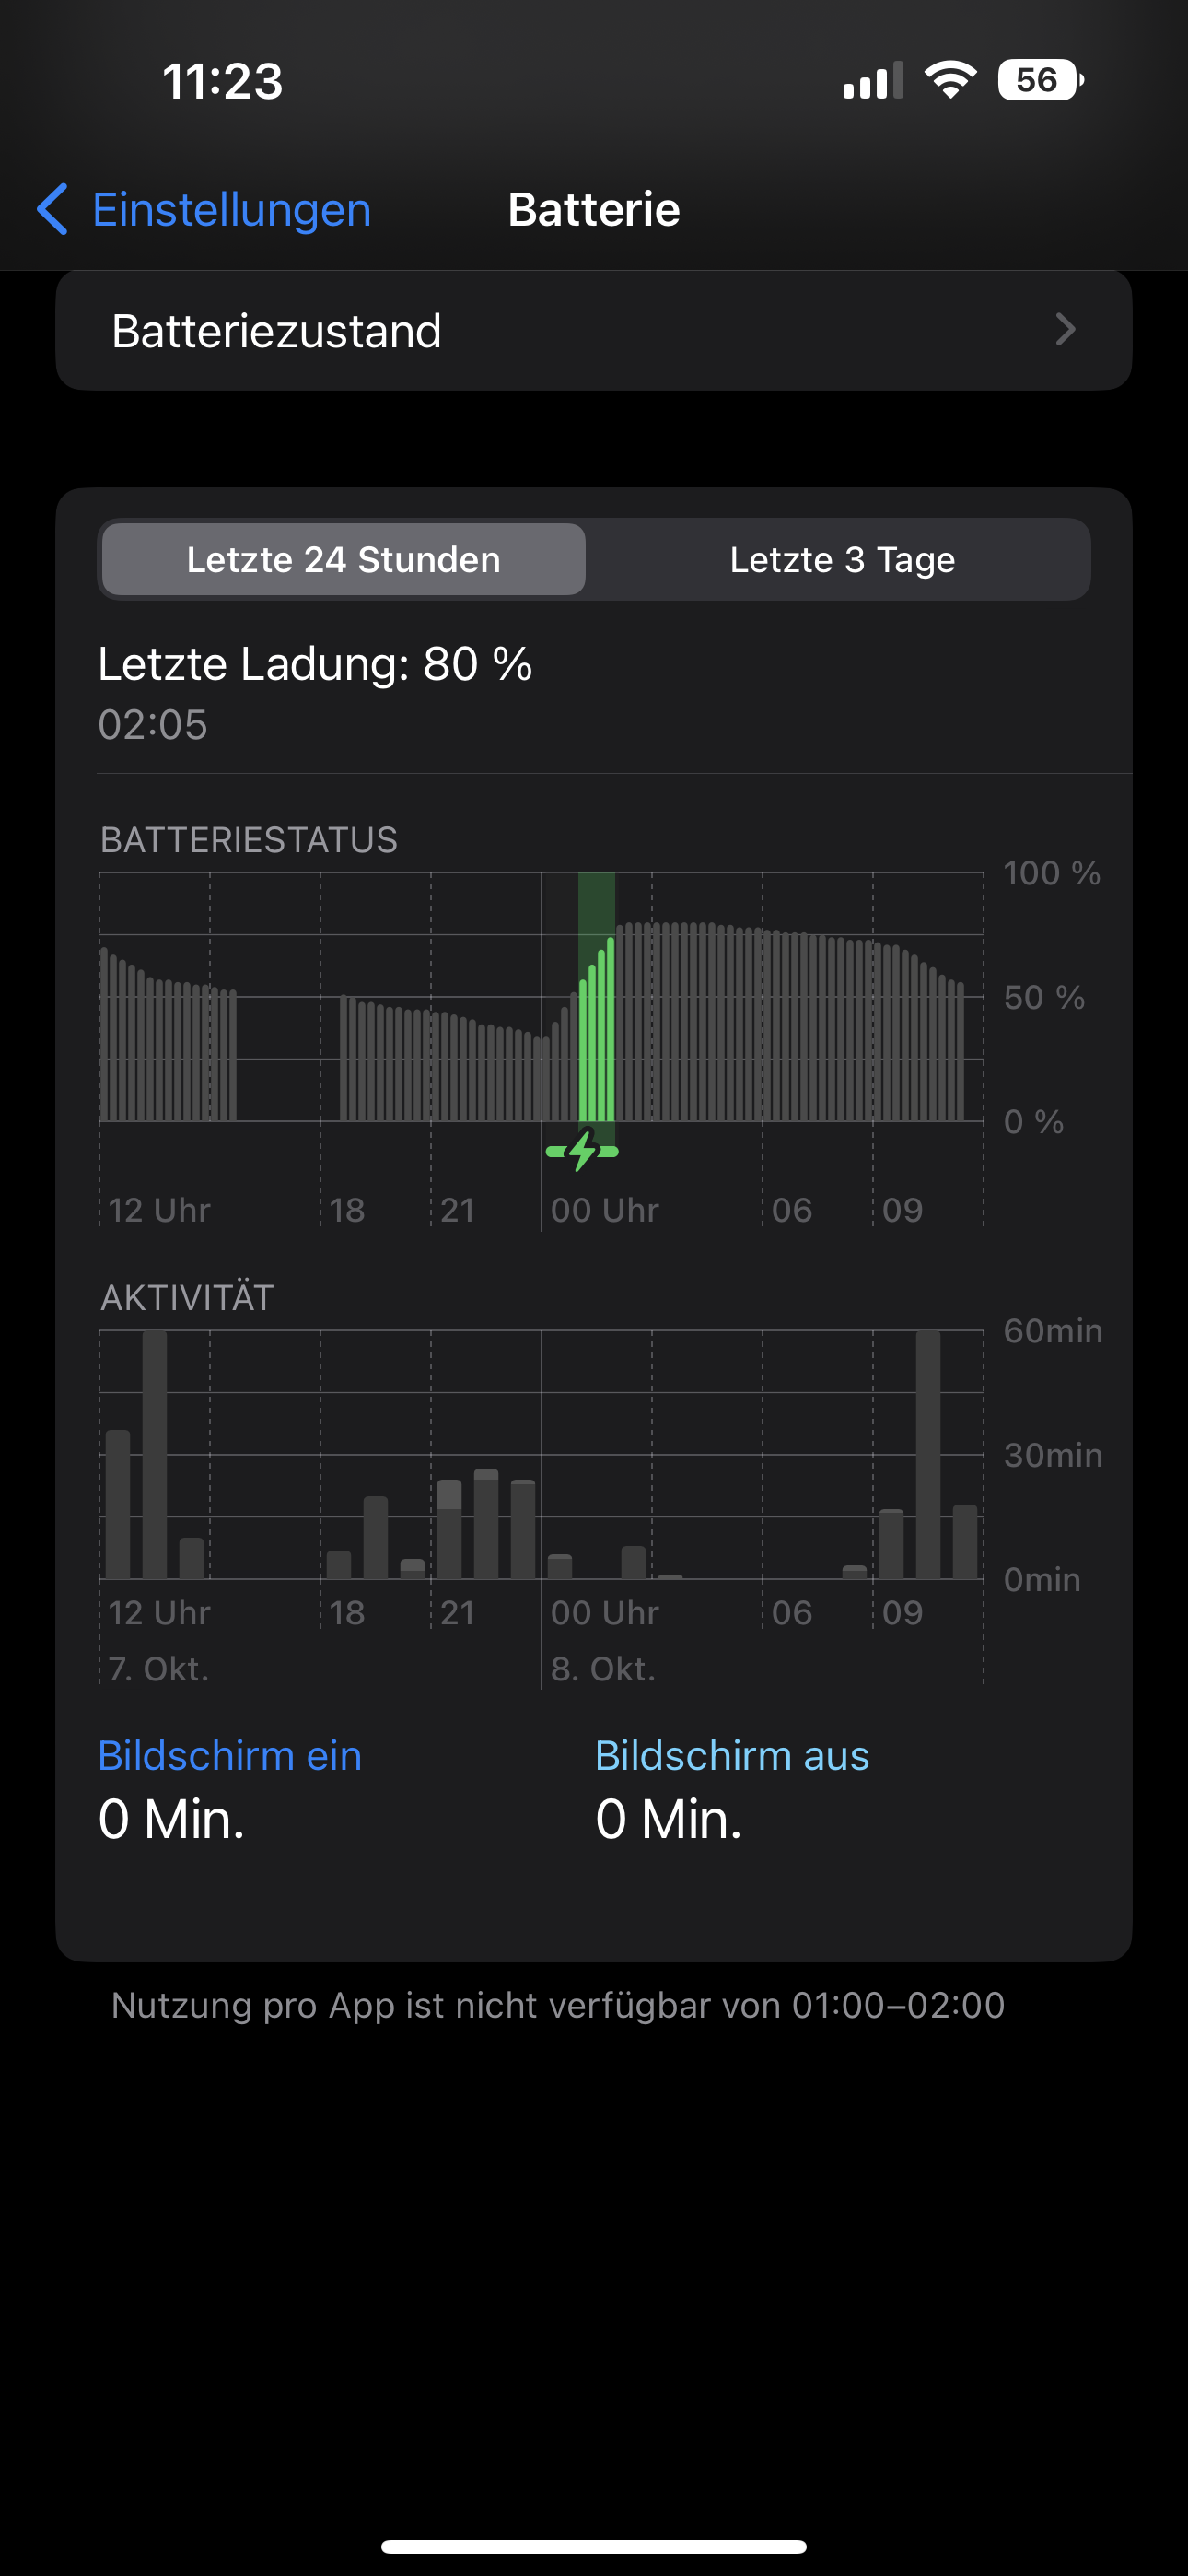Tap the green charging bolt icon
This screenshot has width=1188, height=2576.
583,1150
